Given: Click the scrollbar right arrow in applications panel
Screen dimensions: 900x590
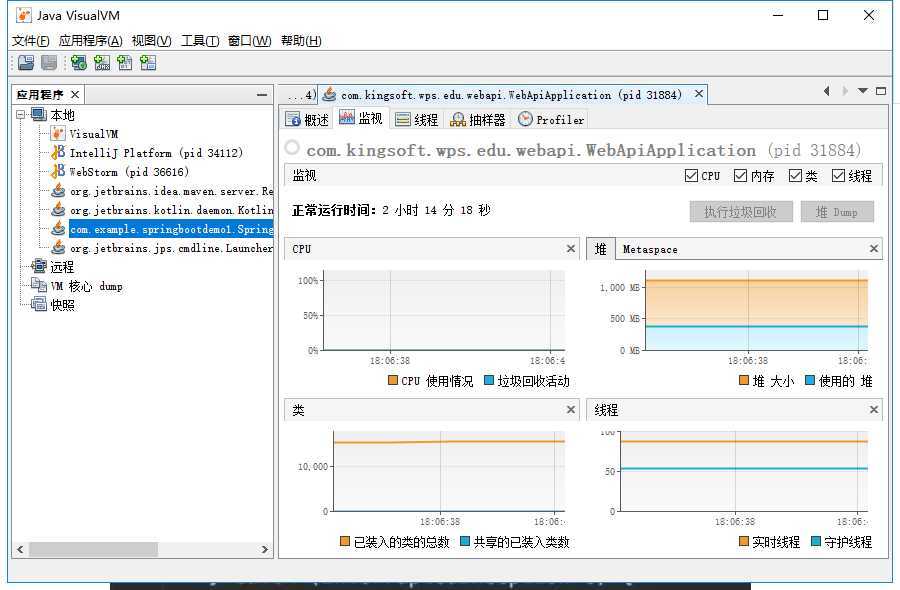Looking at the screenshot, I should [x=265, y=549].
